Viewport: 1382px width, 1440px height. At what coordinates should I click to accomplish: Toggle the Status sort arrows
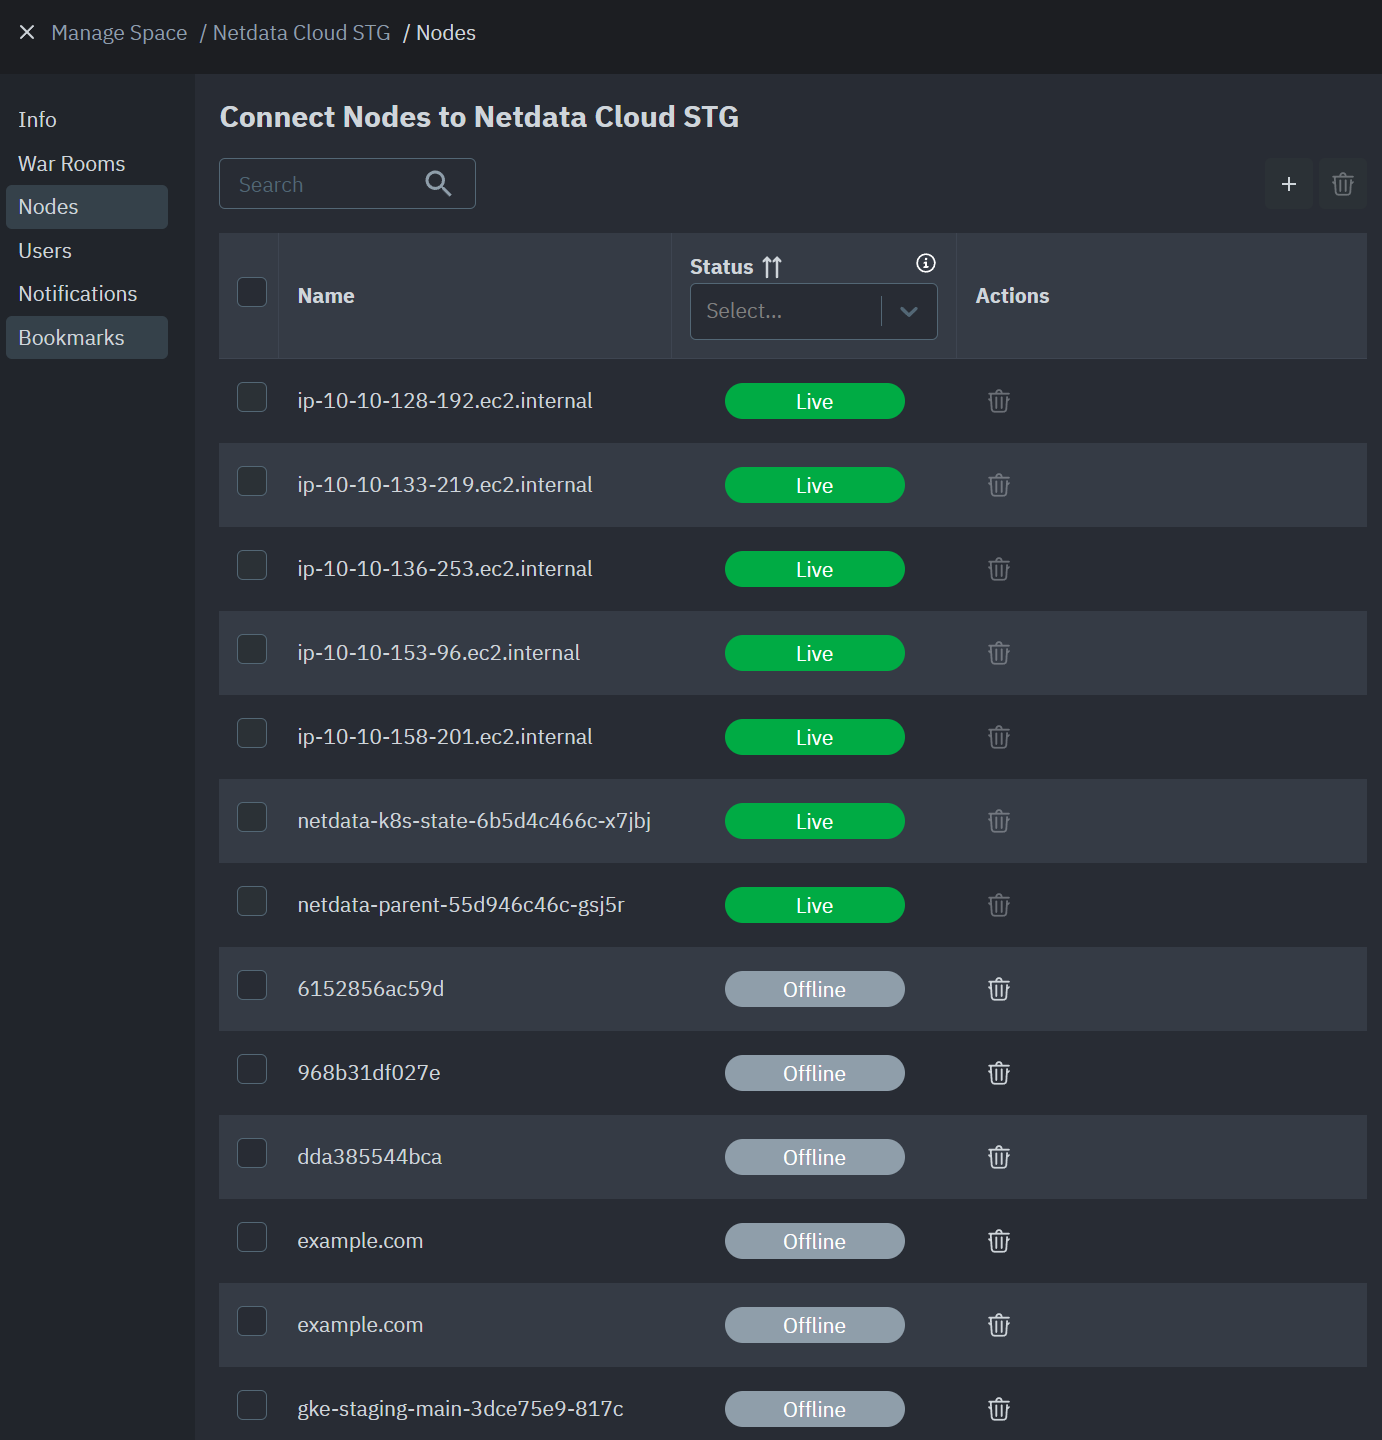(x=771, y=266)
